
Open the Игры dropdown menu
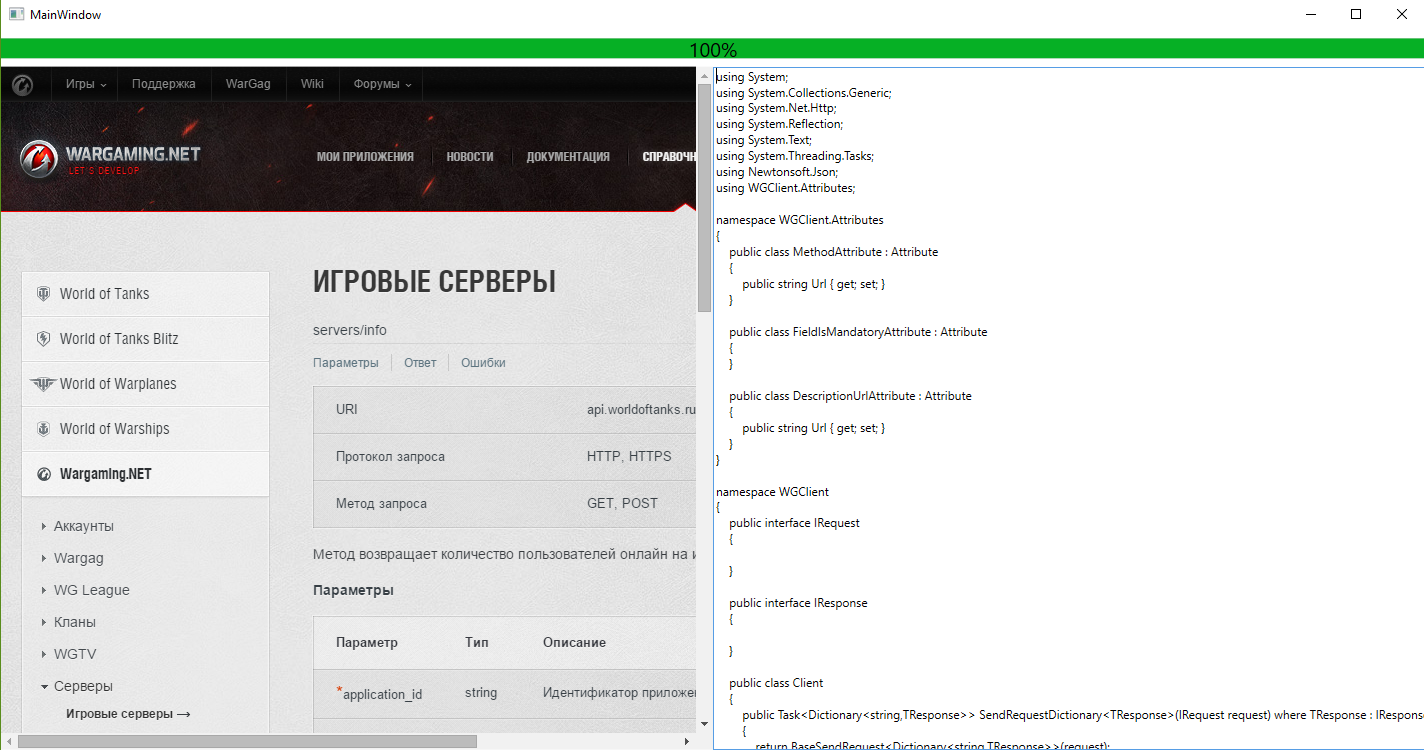coord(84,85)
